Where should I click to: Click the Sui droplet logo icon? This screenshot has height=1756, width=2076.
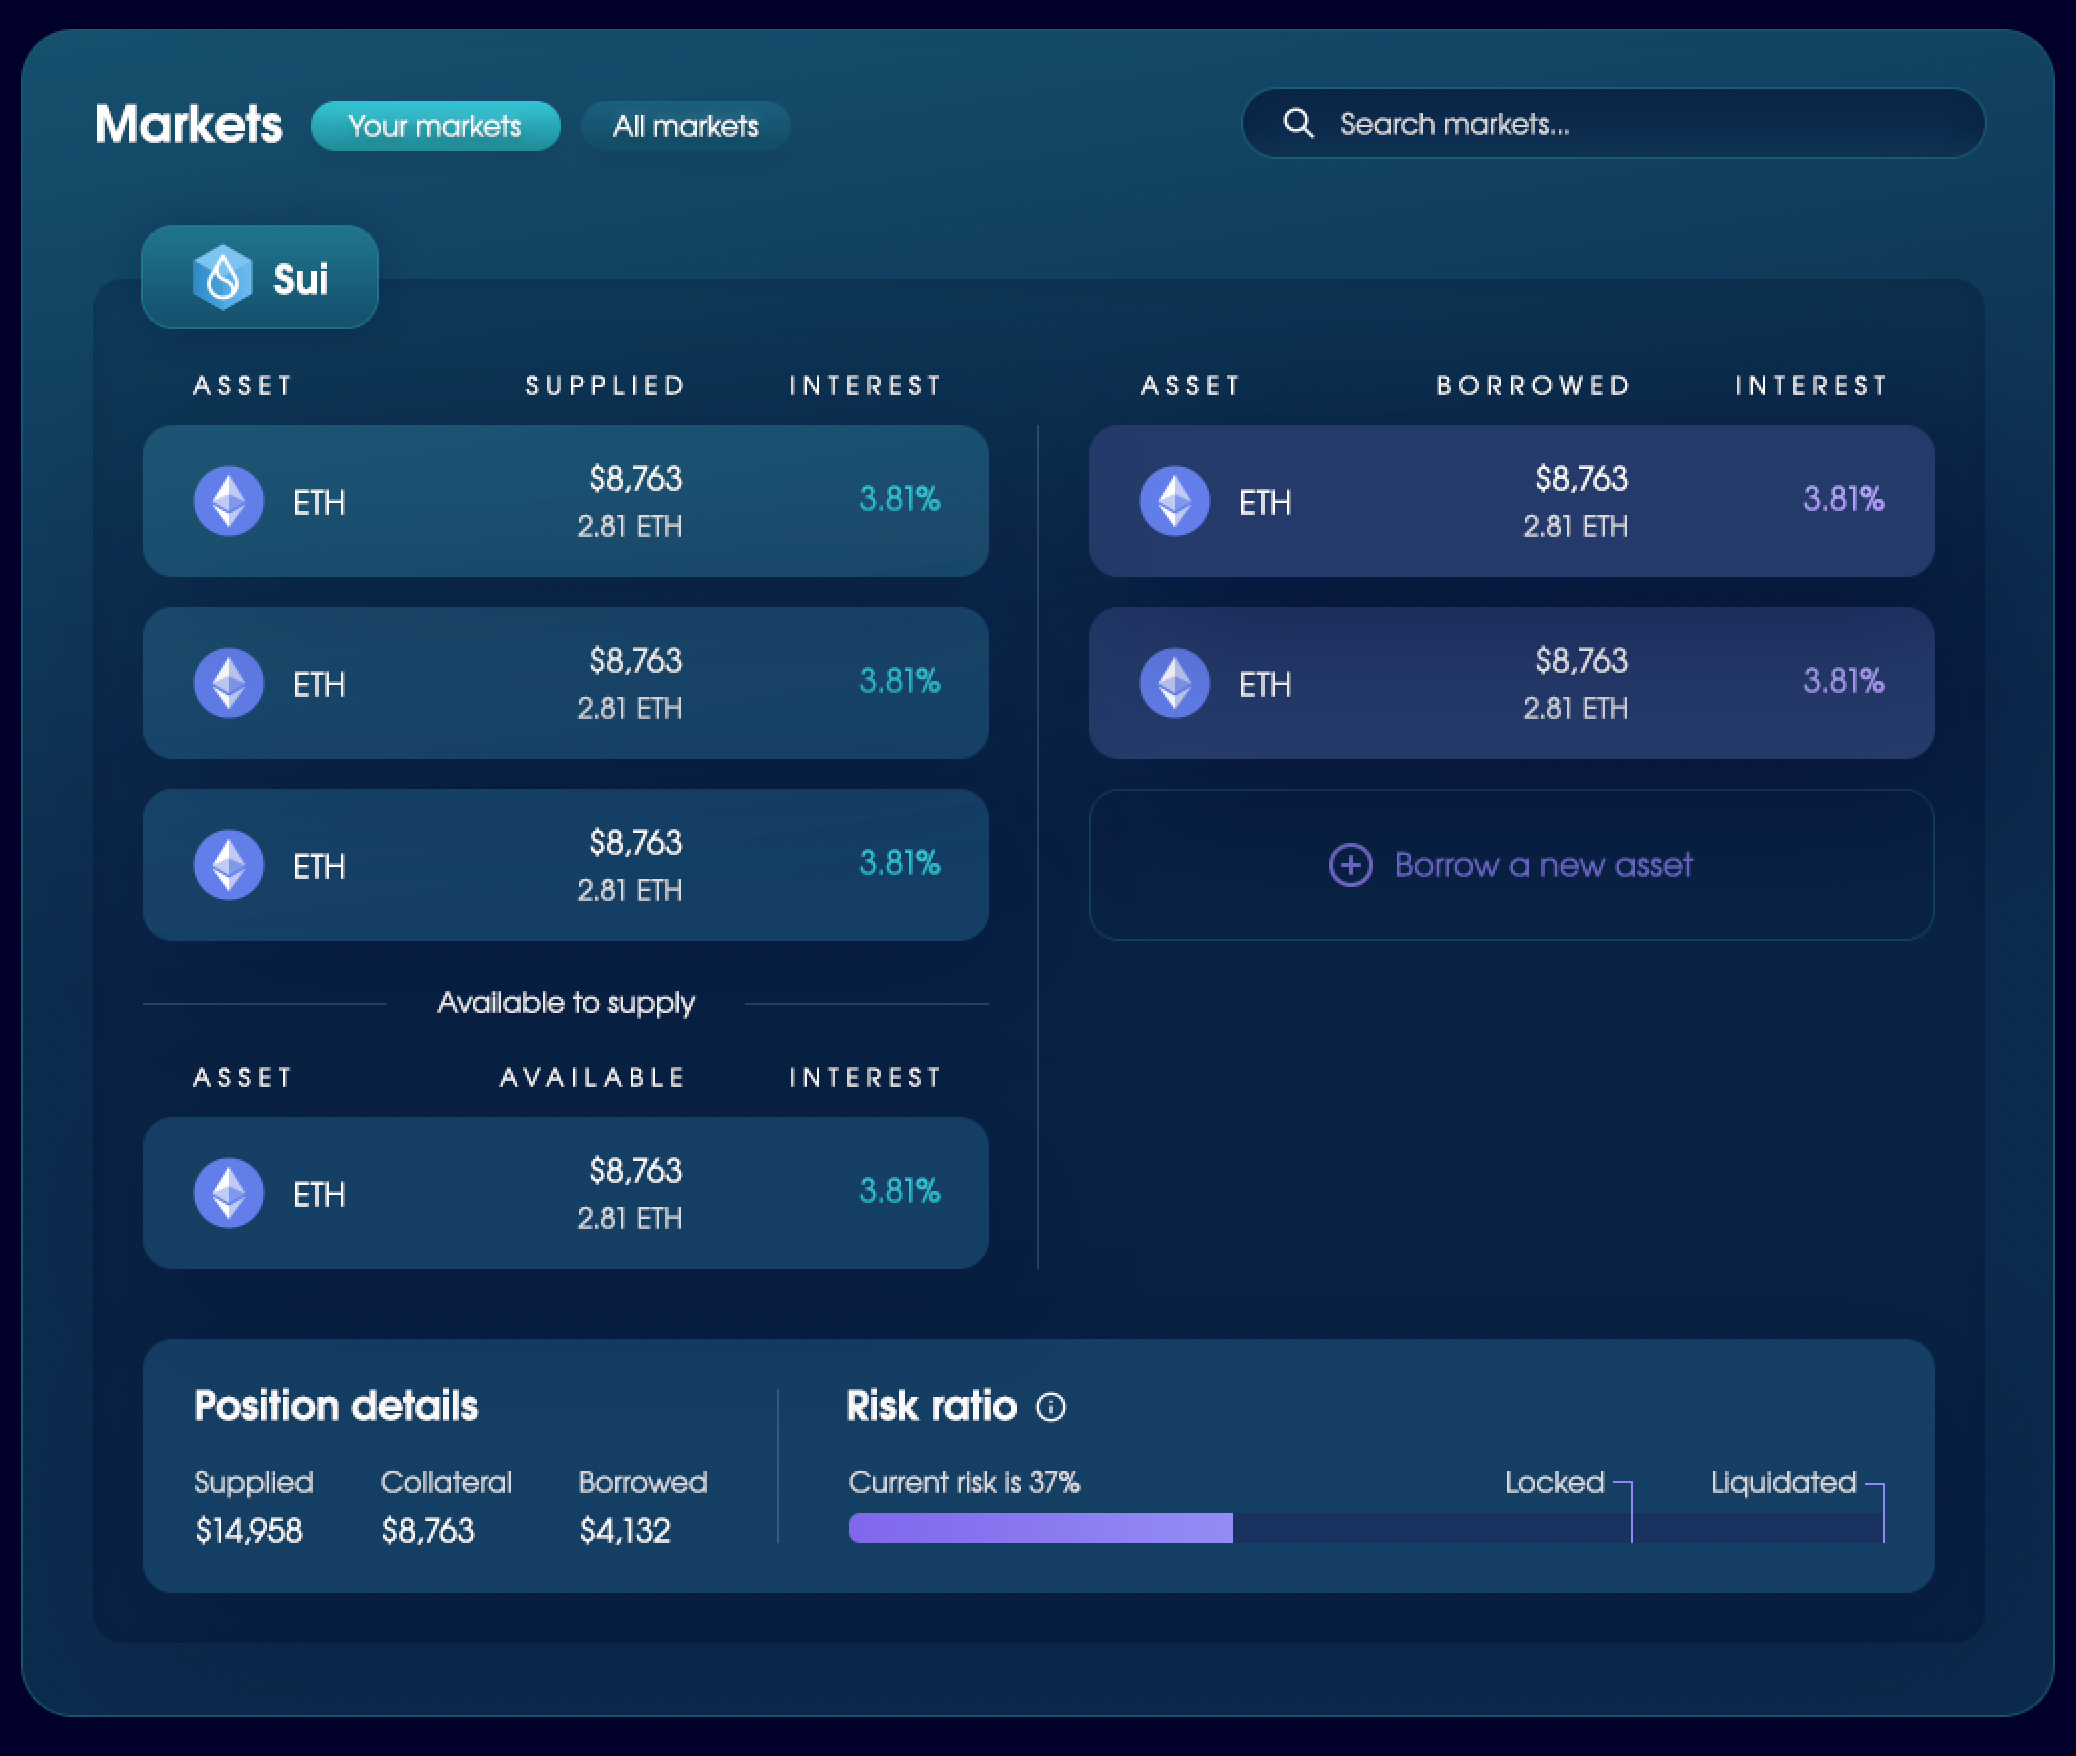(222, 278)
